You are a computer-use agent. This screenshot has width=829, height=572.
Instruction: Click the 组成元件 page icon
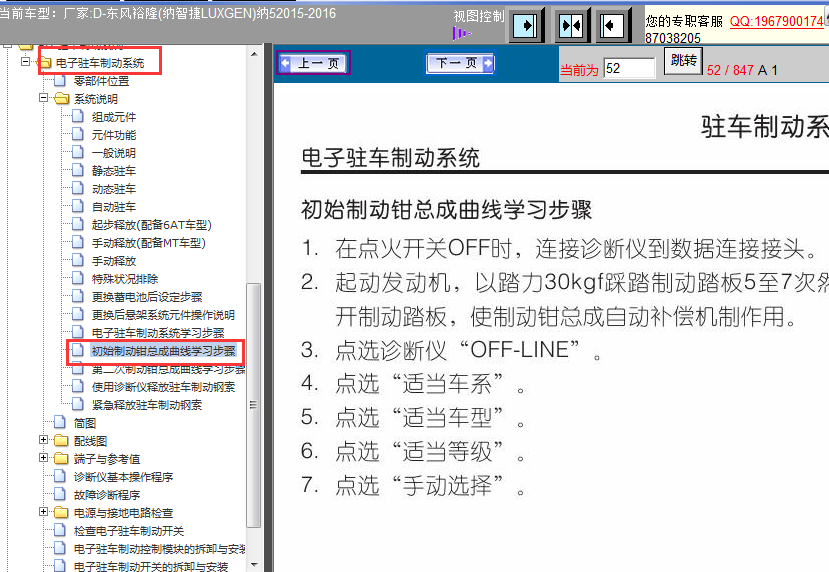(x=78, y=116)
